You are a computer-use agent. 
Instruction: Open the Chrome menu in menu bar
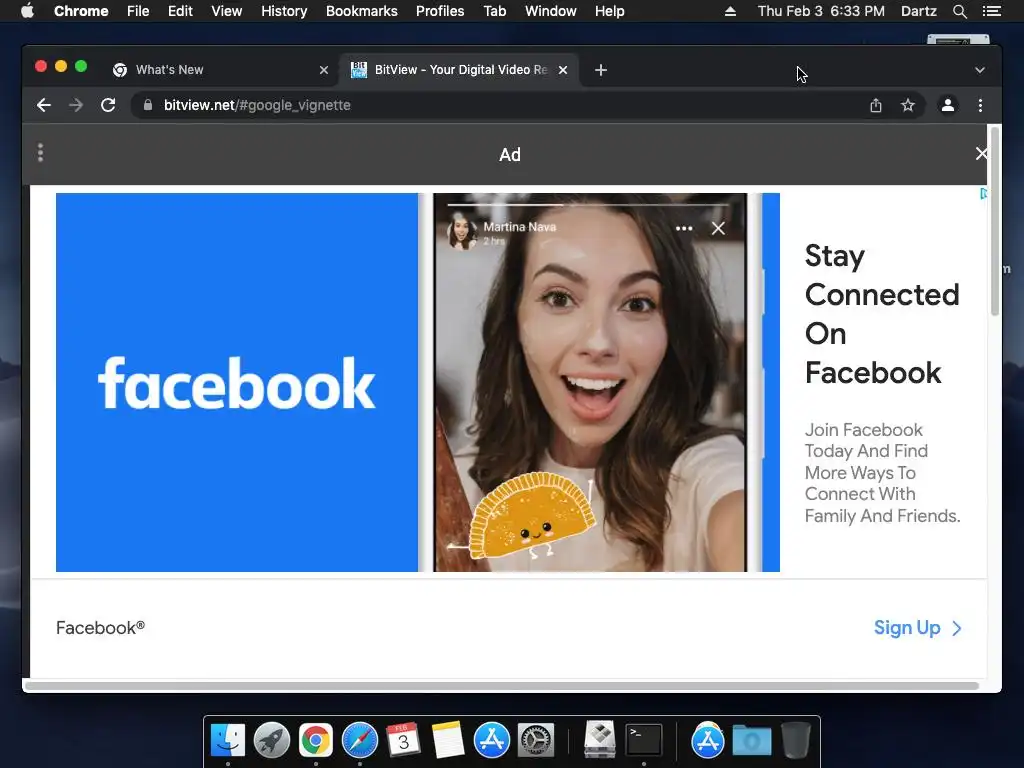coord(81,11)
